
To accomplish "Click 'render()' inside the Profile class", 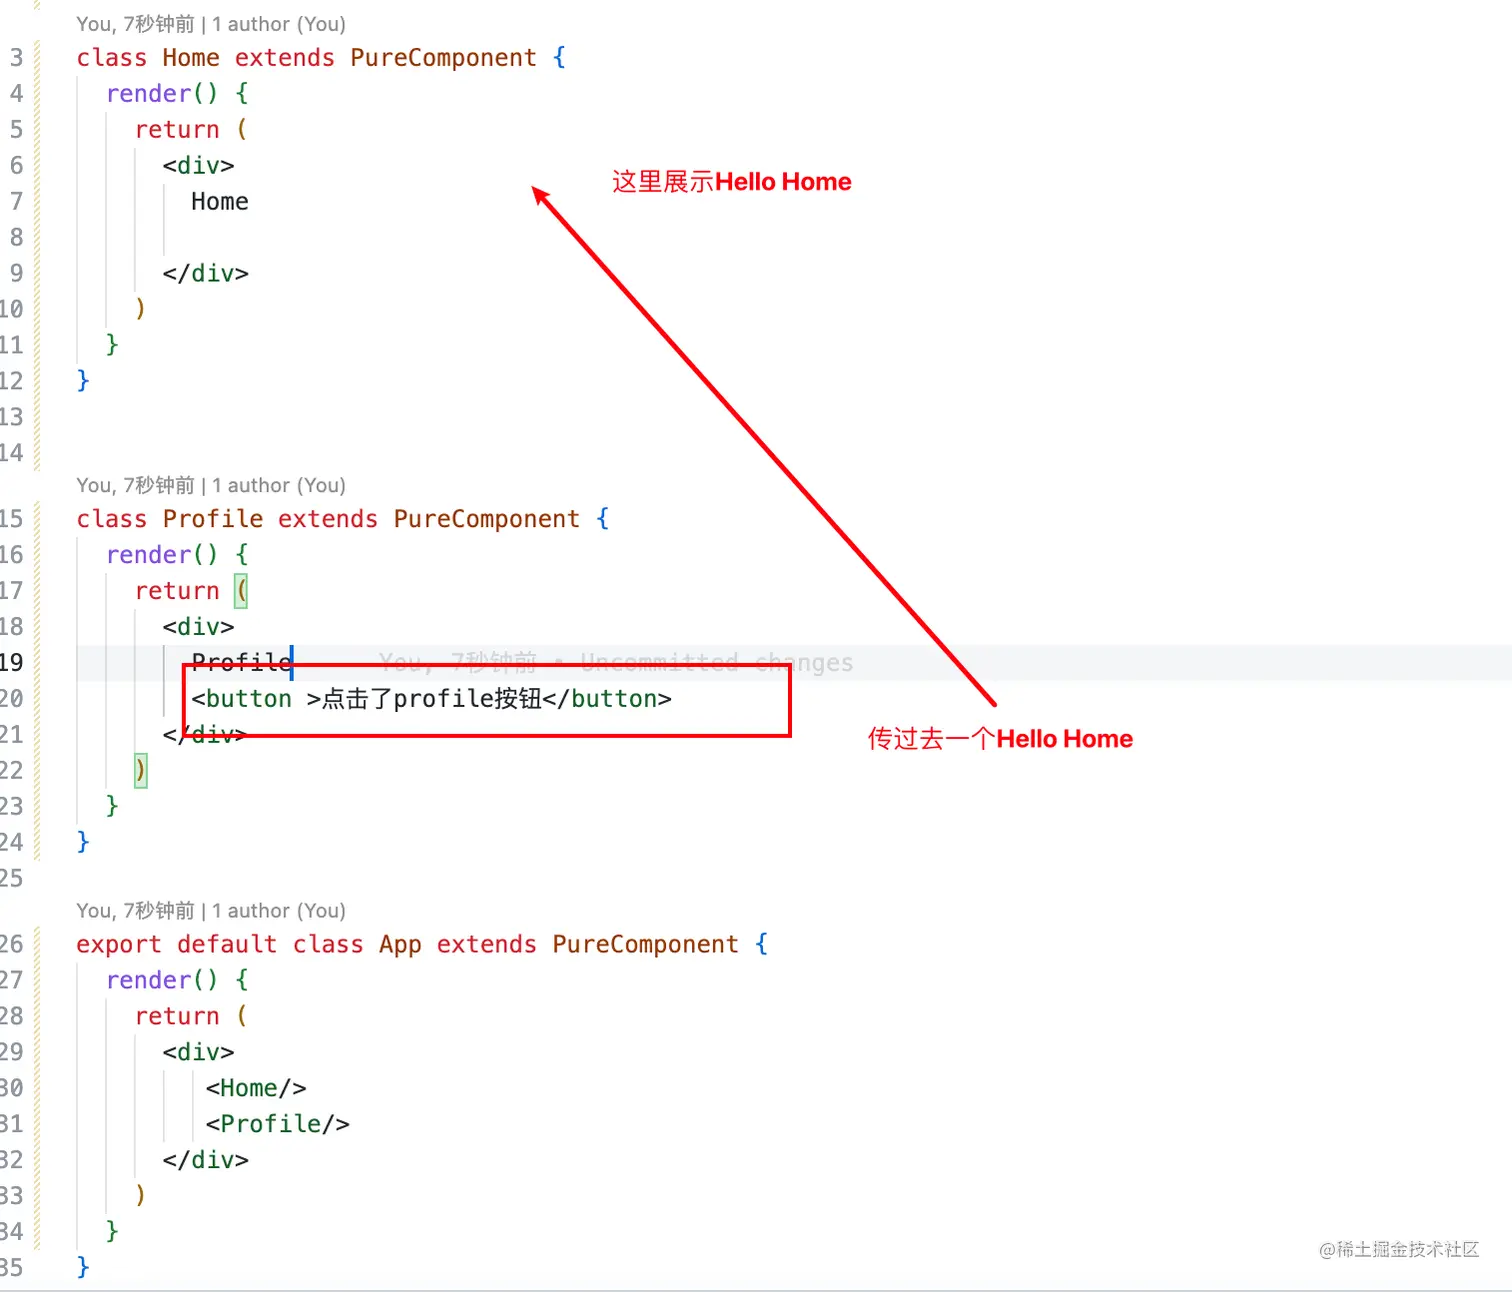I will click(162, 555).
